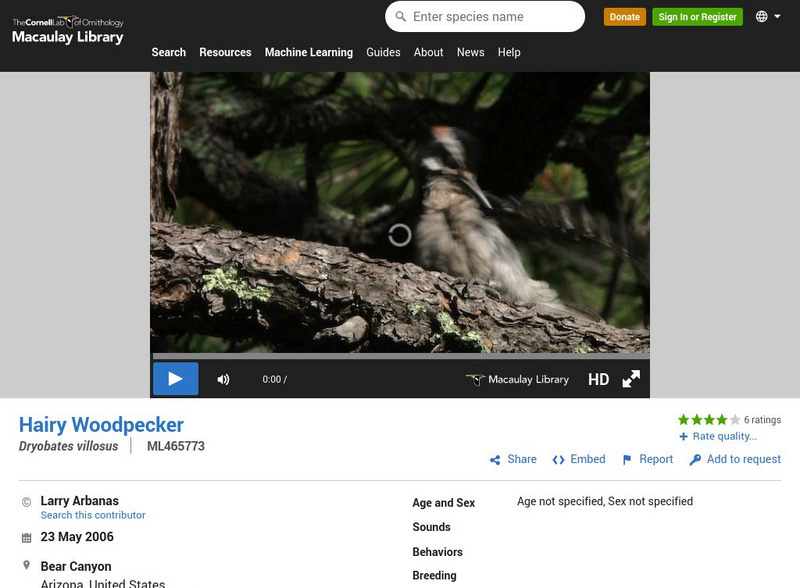Click the Behaviors label

[x=437, y=552]
